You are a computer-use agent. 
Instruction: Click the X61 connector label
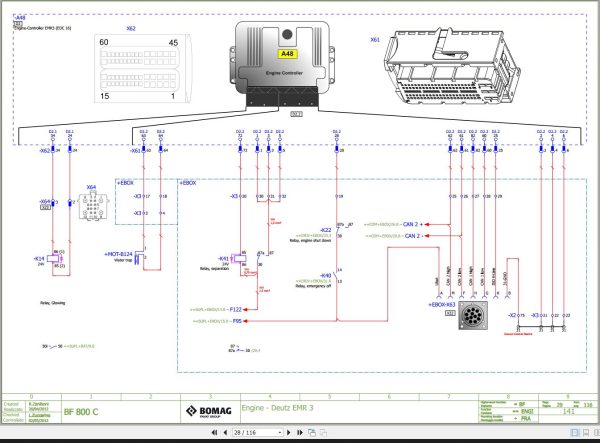pyautogui.click(x=375, y=39)
